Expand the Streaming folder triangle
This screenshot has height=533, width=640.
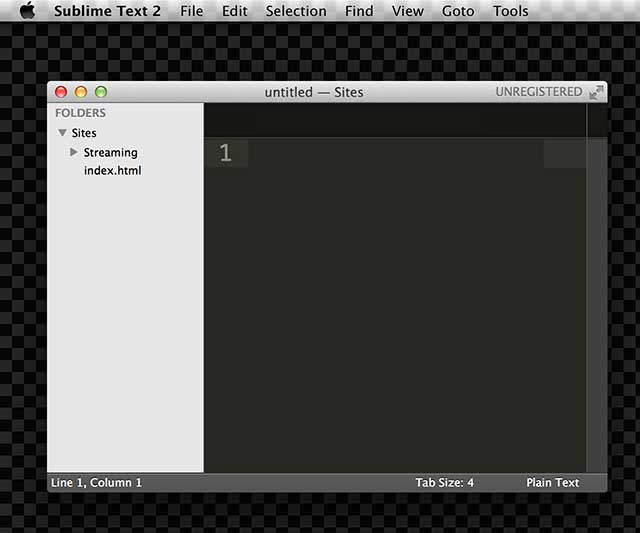click(x=74, y=152)
